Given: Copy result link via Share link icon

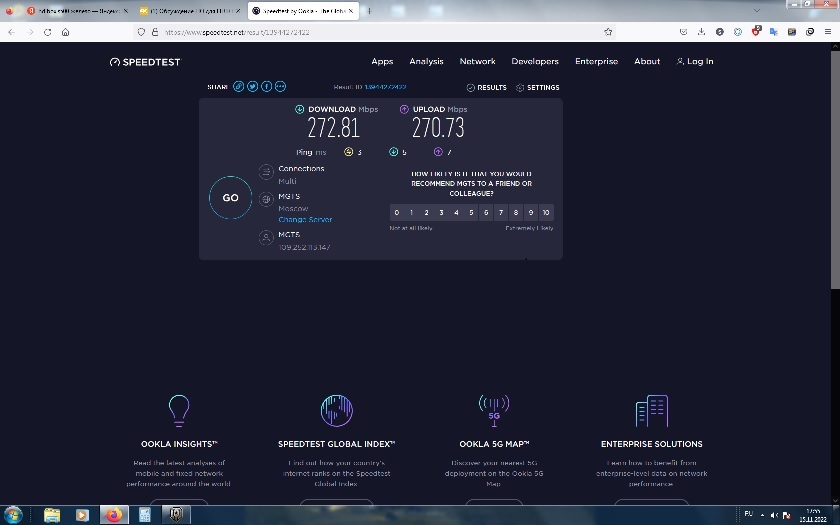Looking at the screenshot, I should coord(238,86).
